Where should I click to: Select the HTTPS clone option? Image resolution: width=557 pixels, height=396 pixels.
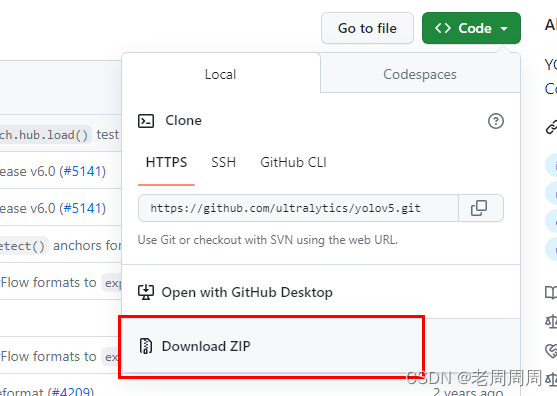tap(166, 162)
